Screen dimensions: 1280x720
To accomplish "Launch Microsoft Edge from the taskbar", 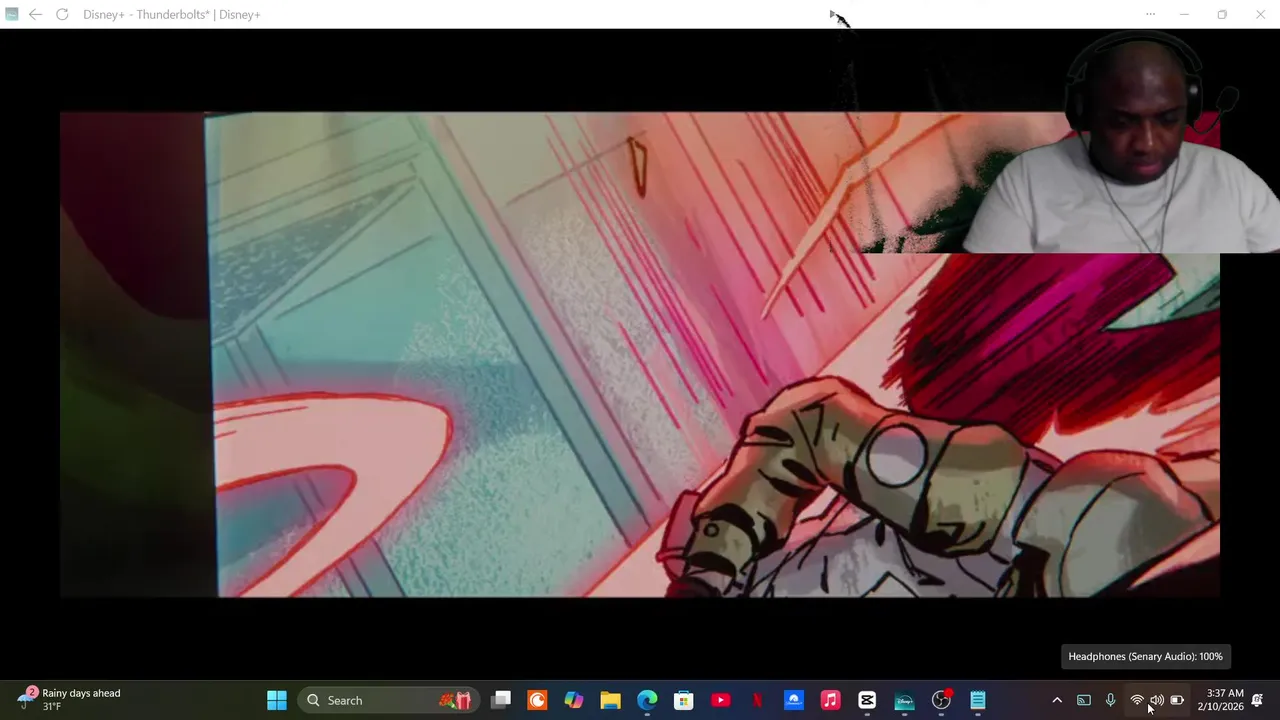I will coord(647,700).
